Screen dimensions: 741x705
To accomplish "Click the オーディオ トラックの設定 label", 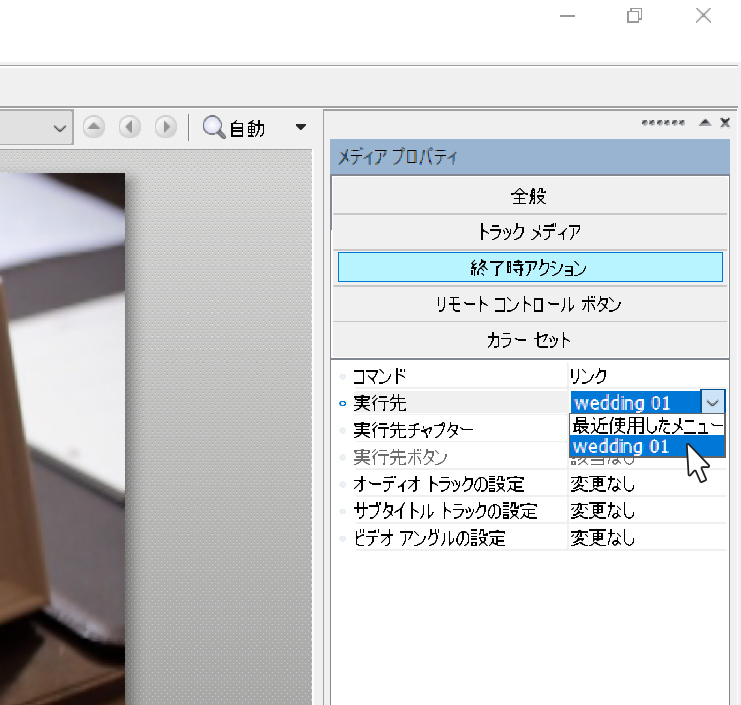I will point(439,484).
